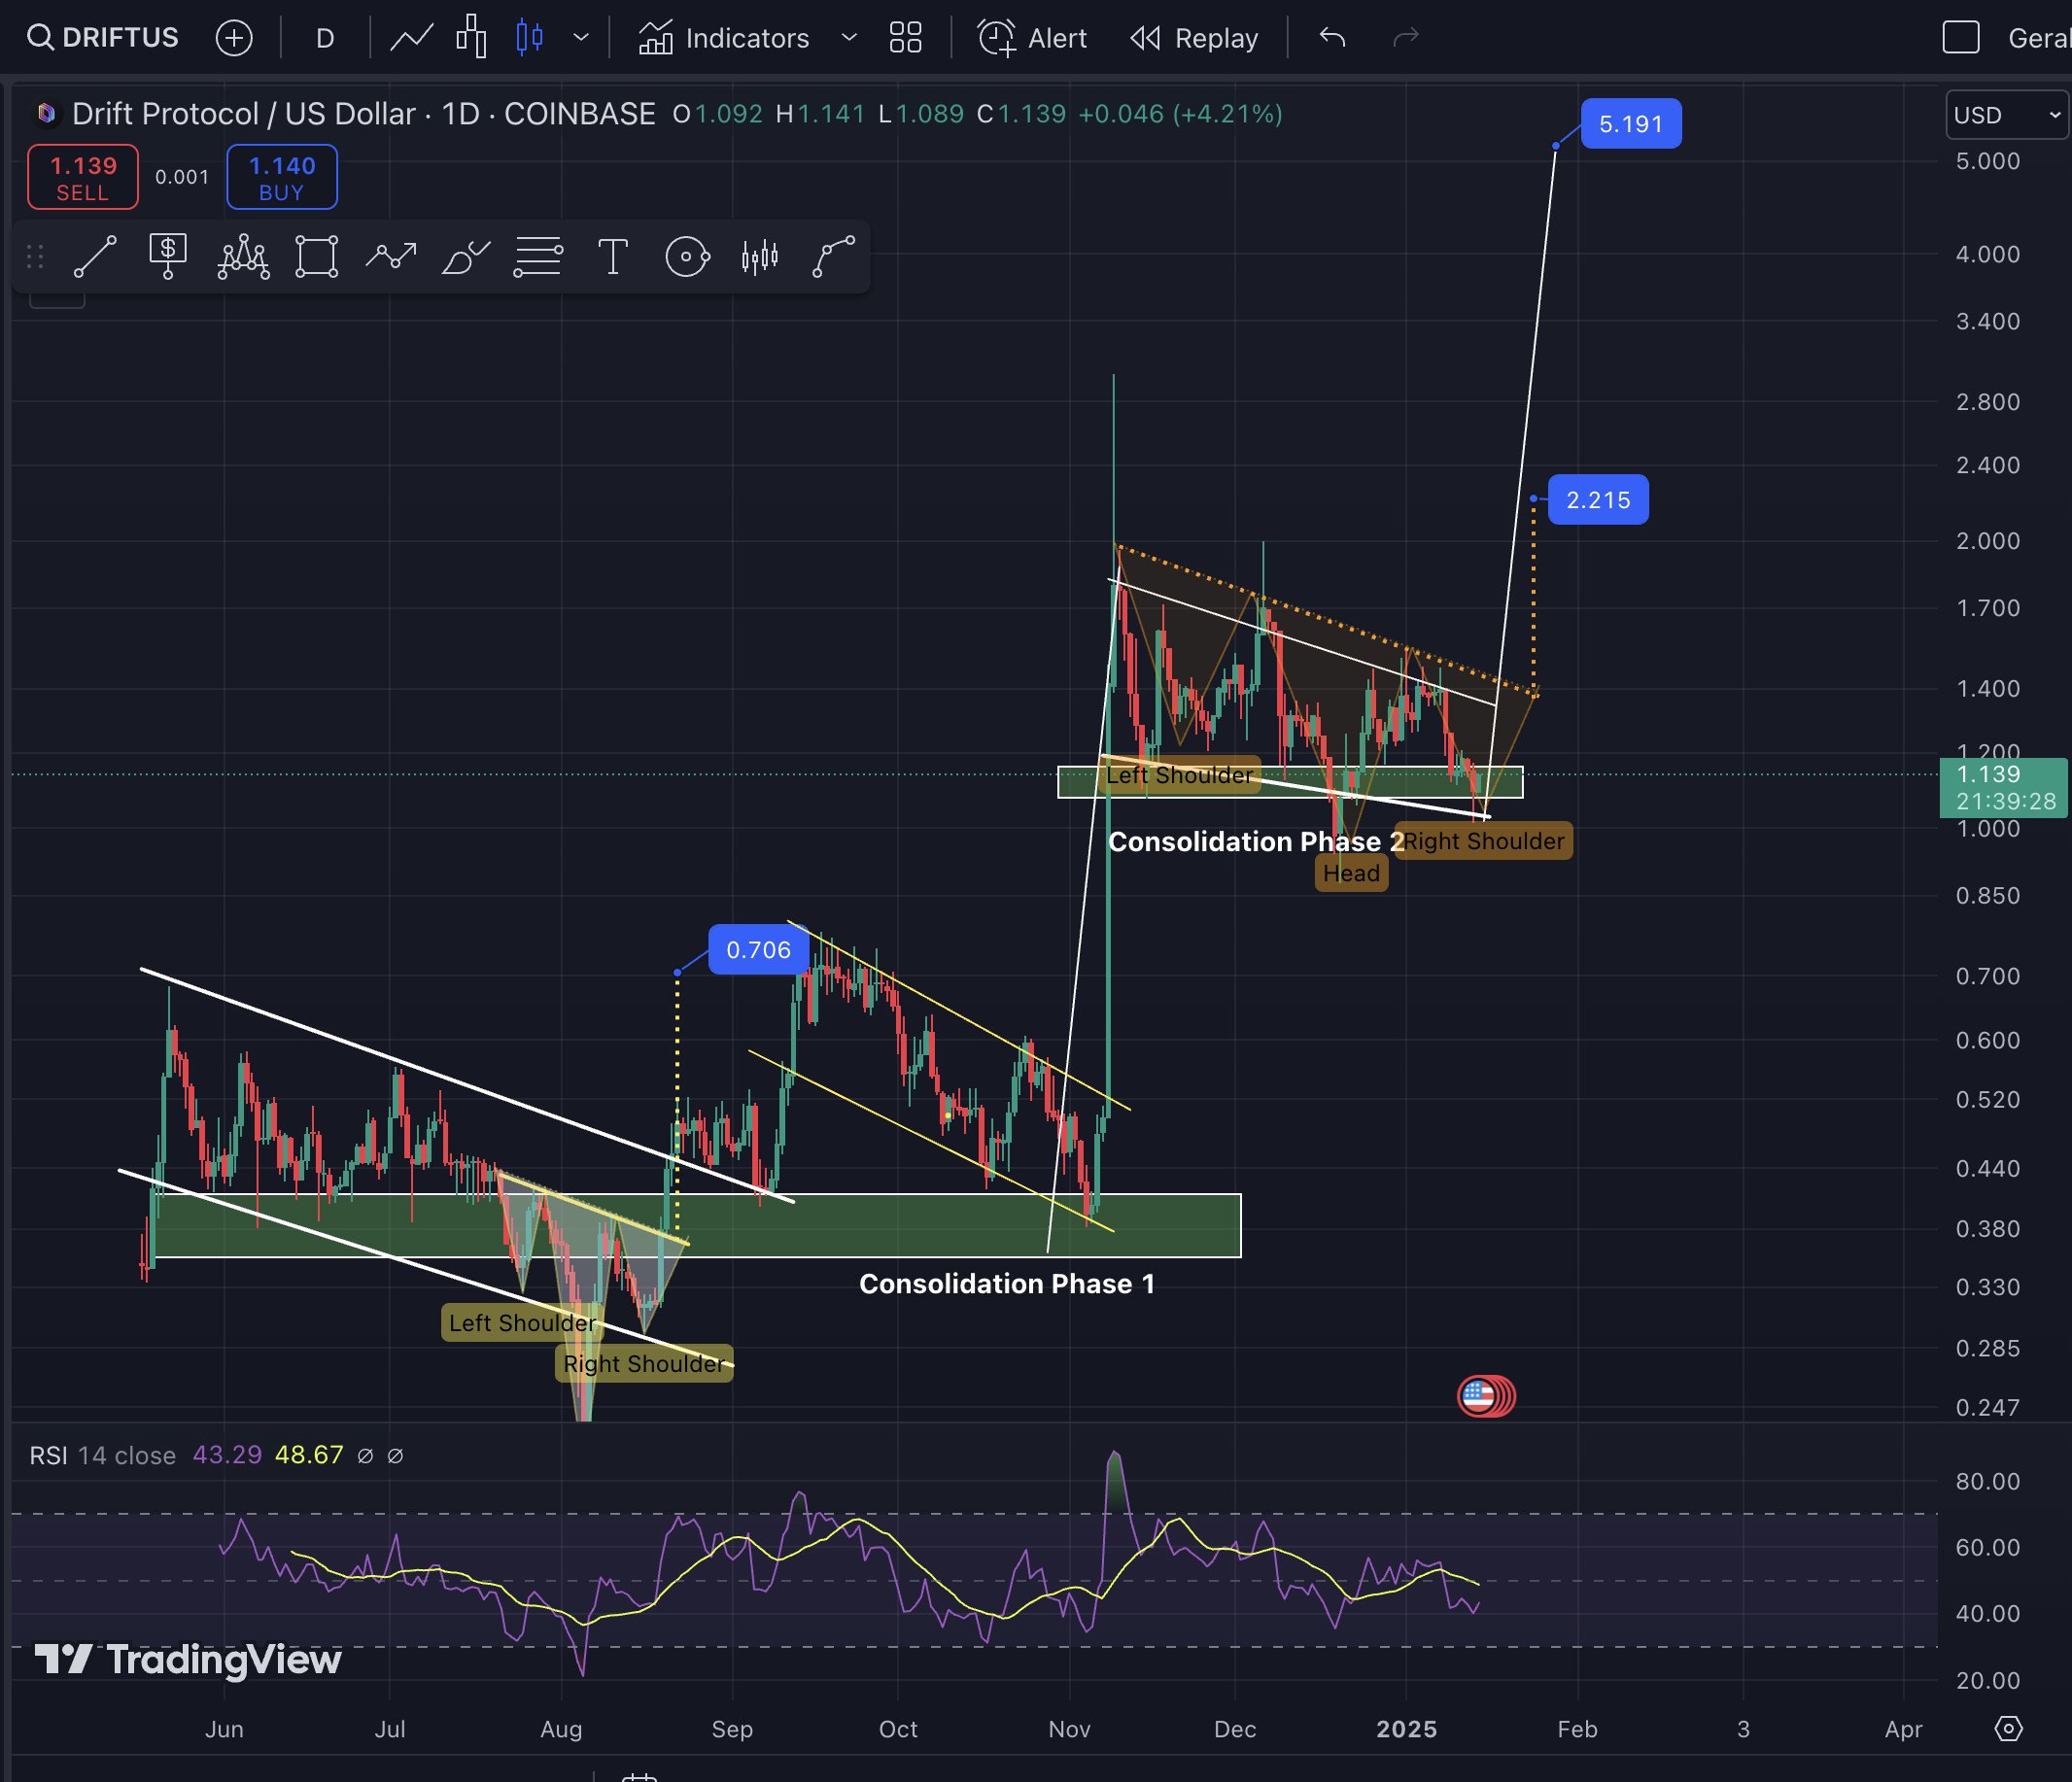Select the Consolidation Phase 1 text
Screen dimensions: 2072x1782
(1007, 1284)
